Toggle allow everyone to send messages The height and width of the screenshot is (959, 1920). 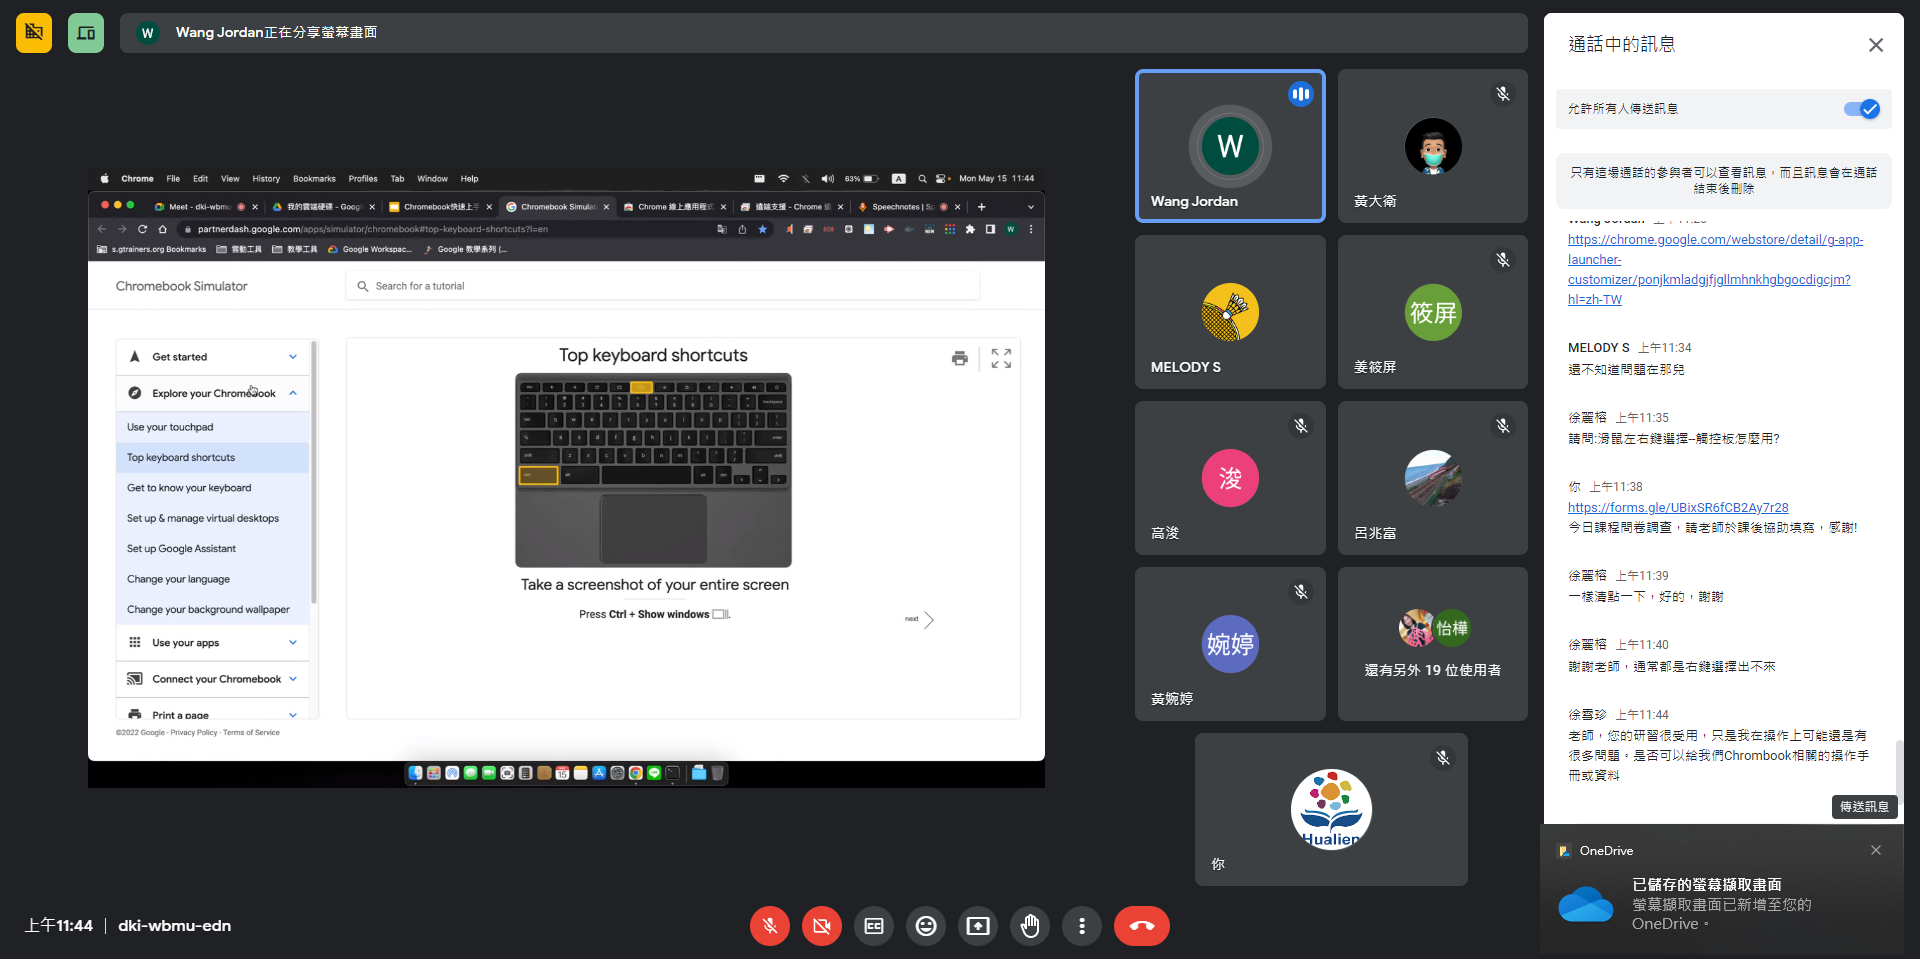[x=1861, y=109]
